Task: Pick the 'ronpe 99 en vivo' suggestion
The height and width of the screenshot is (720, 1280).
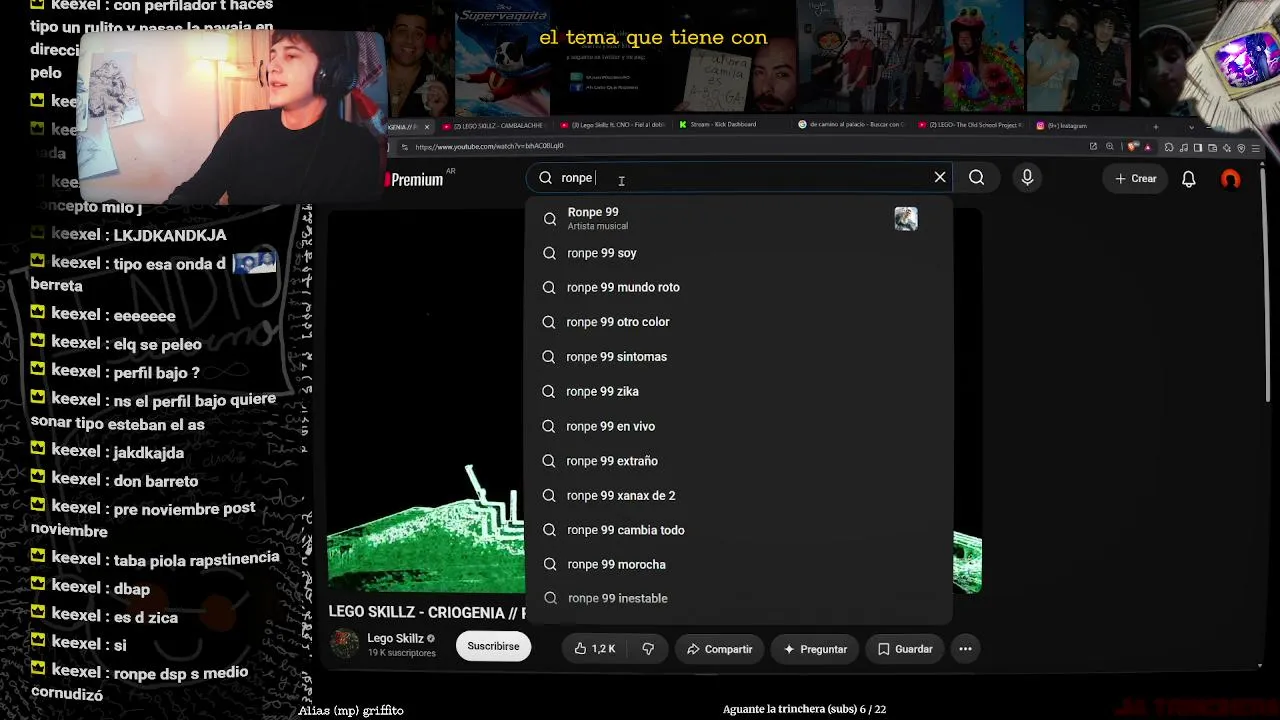Action: [739, 426]
